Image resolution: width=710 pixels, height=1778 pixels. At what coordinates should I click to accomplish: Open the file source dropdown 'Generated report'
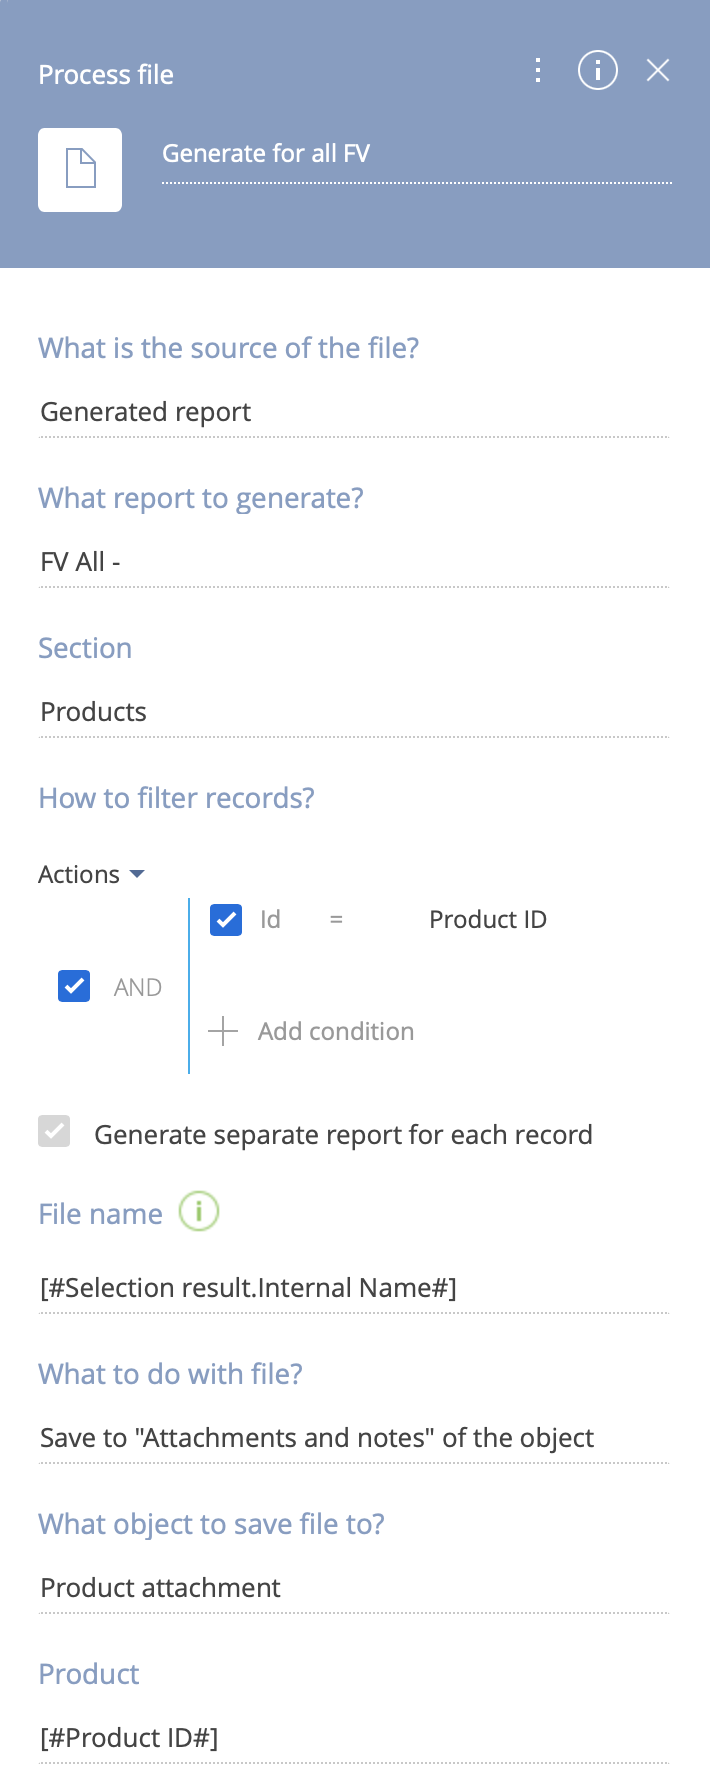(354, 412)
